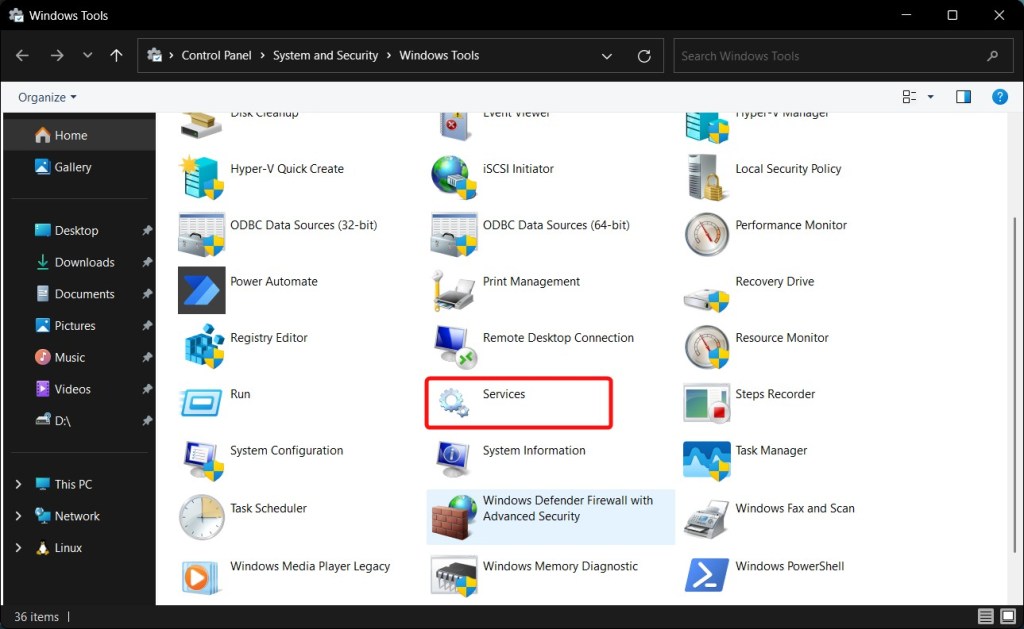Open Local Security Policy icon
This screenshot has width=1024, height=629.
click(x=706, y=177)
